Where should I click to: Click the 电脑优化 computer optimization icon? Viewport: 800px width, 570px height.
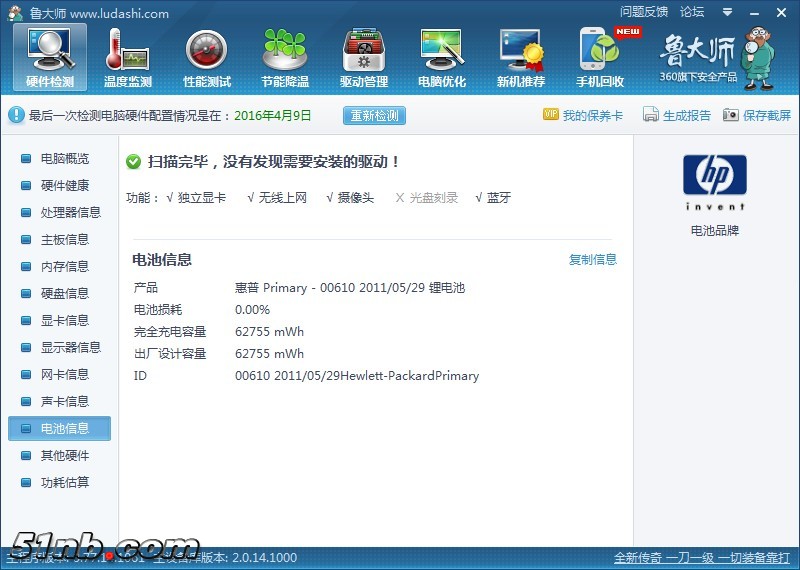442,57
